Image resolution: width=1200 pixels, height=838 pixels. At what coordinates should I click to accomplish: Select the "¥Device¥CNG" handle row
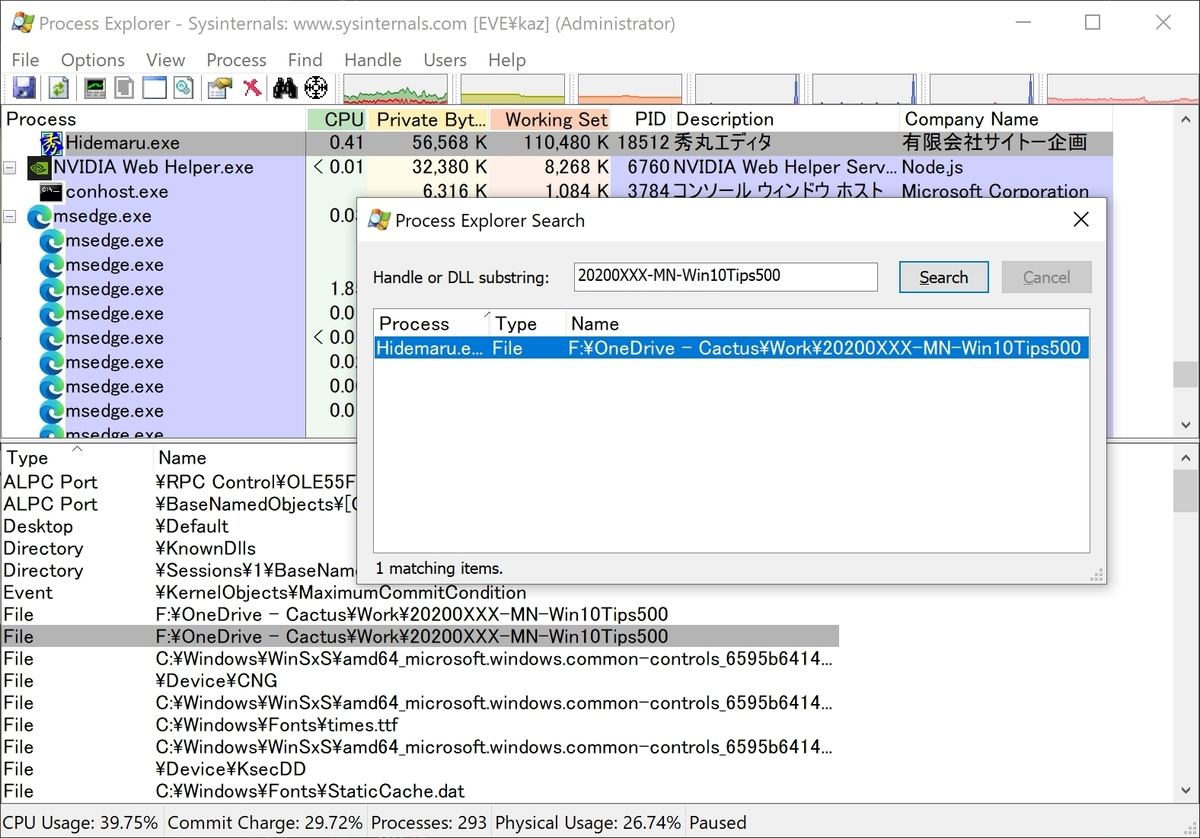pos(419,681)
